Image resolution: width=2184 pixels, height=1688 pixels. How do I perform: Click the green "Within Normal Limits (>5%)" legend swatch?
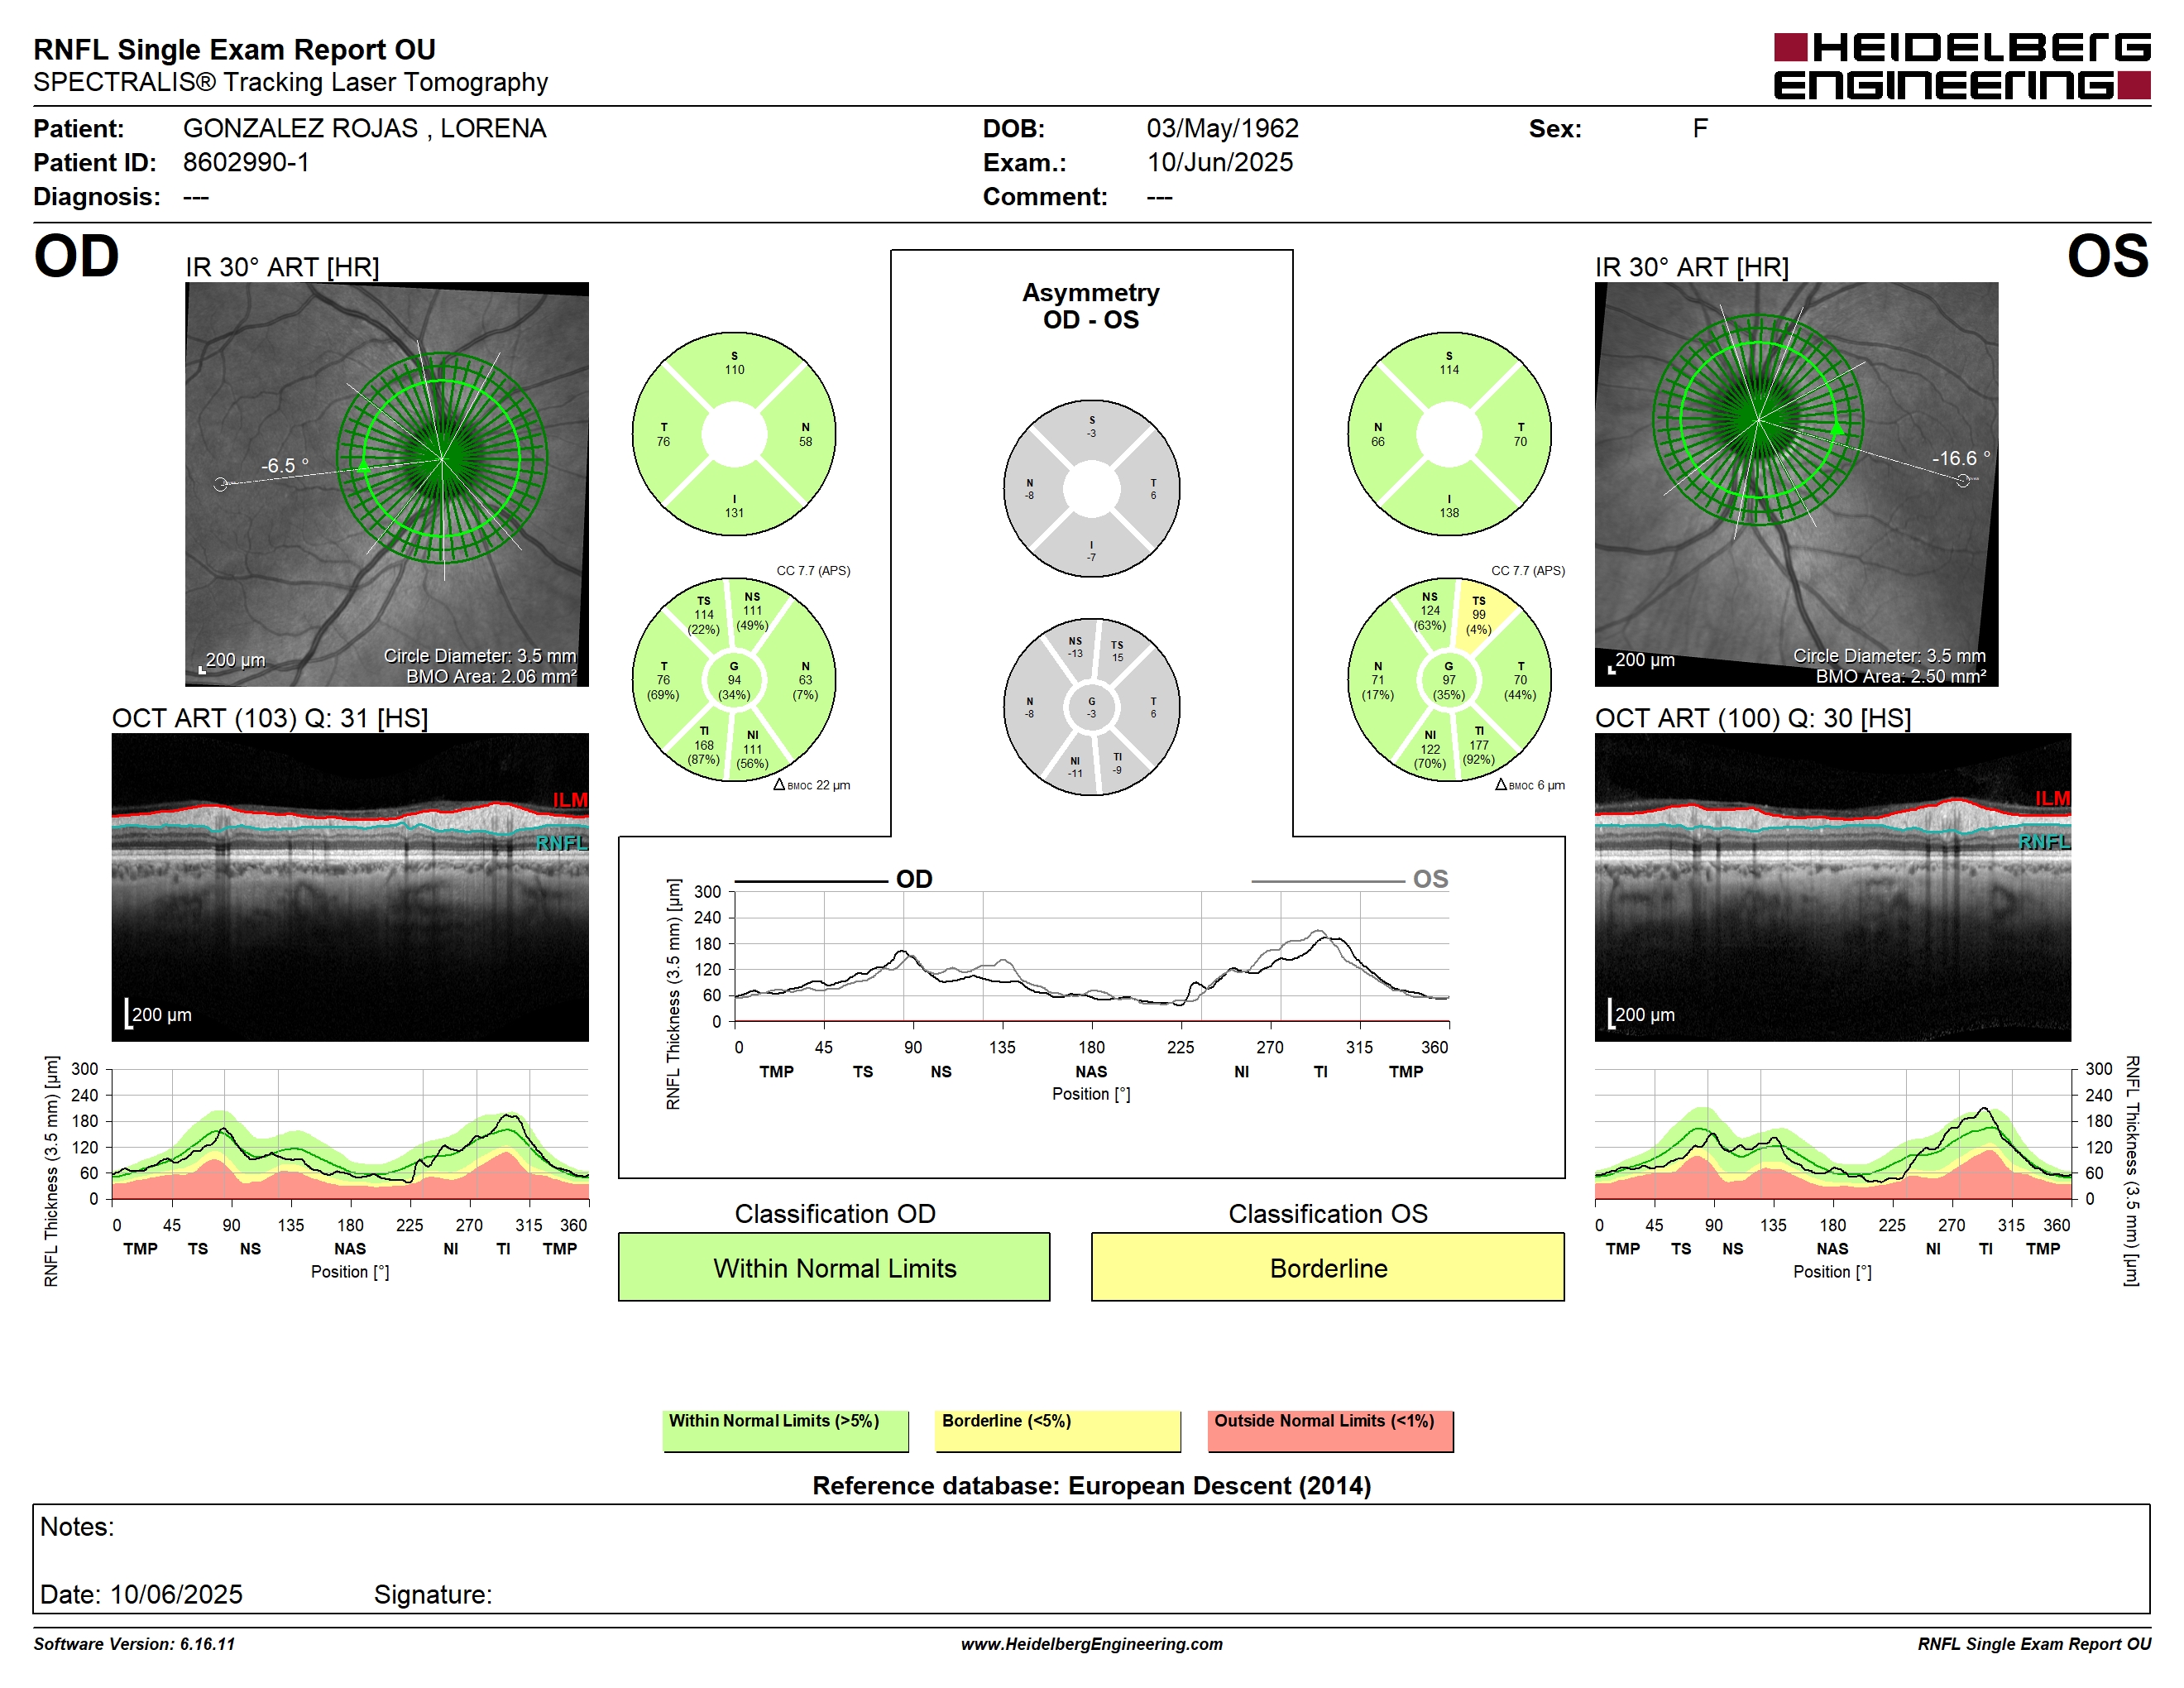coord(785,1431)
